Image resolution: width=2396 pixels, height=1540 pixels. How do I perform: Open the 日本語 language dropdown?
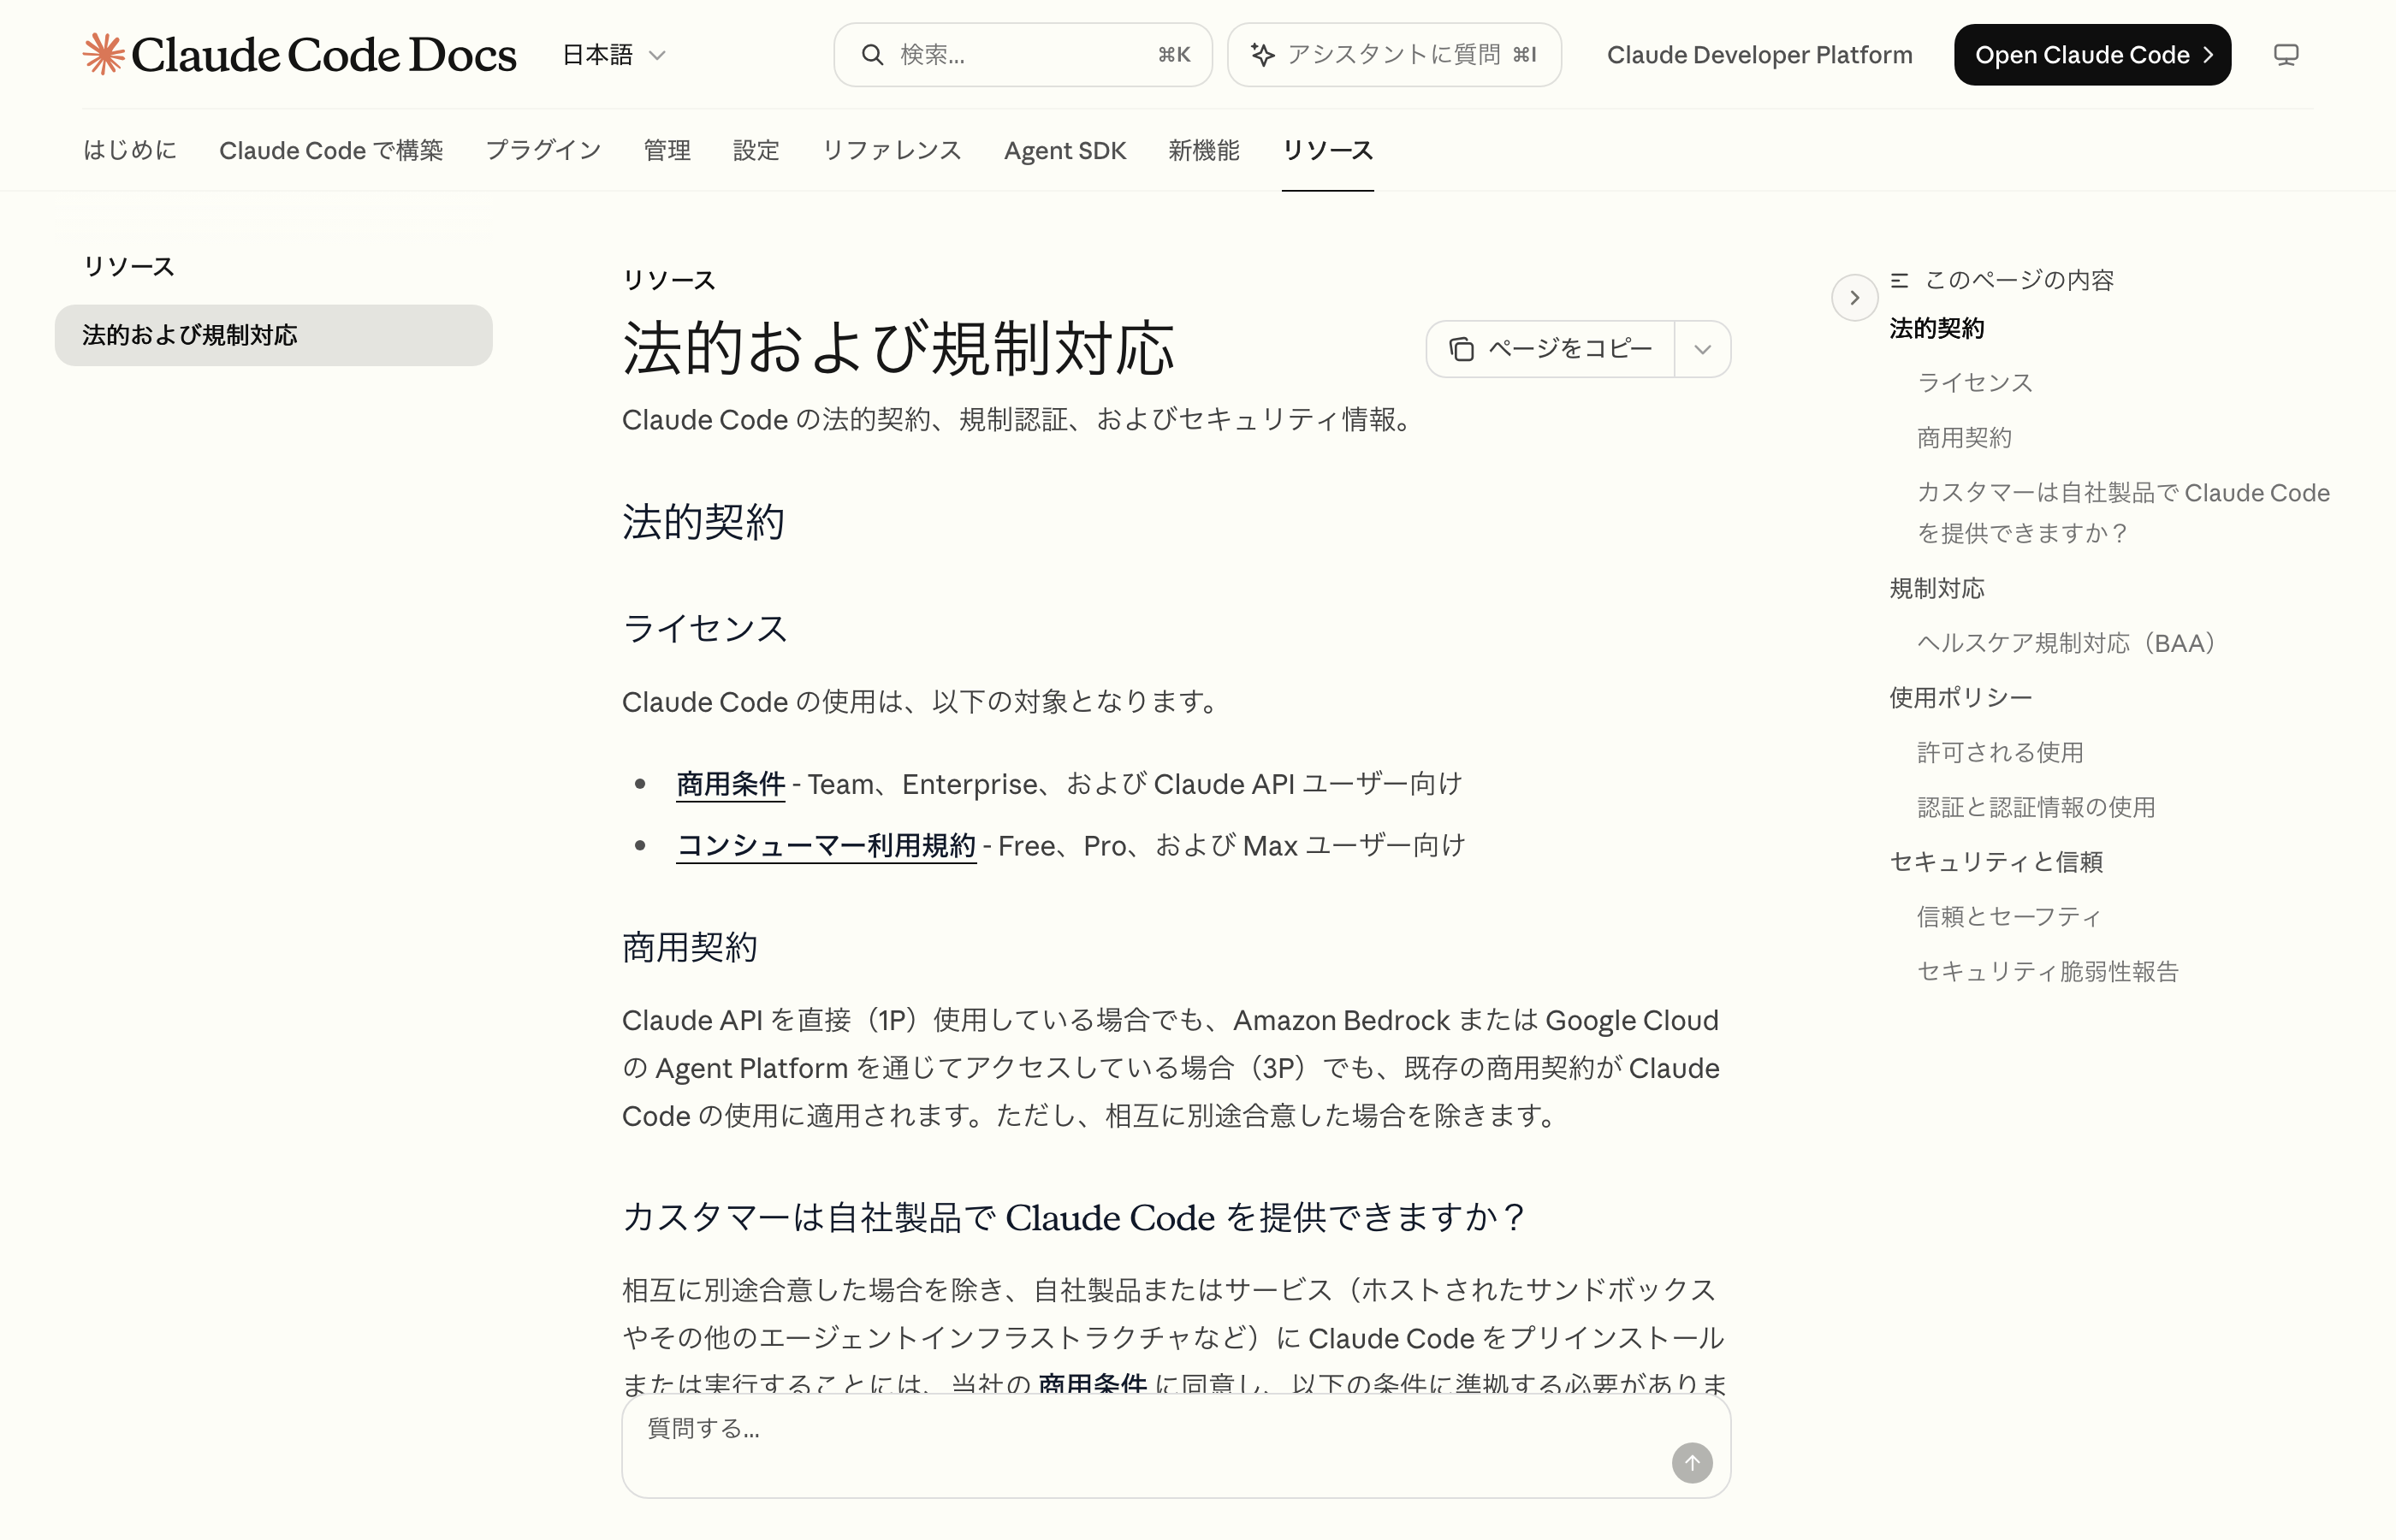pyautogui.click(x=614, y=55)
